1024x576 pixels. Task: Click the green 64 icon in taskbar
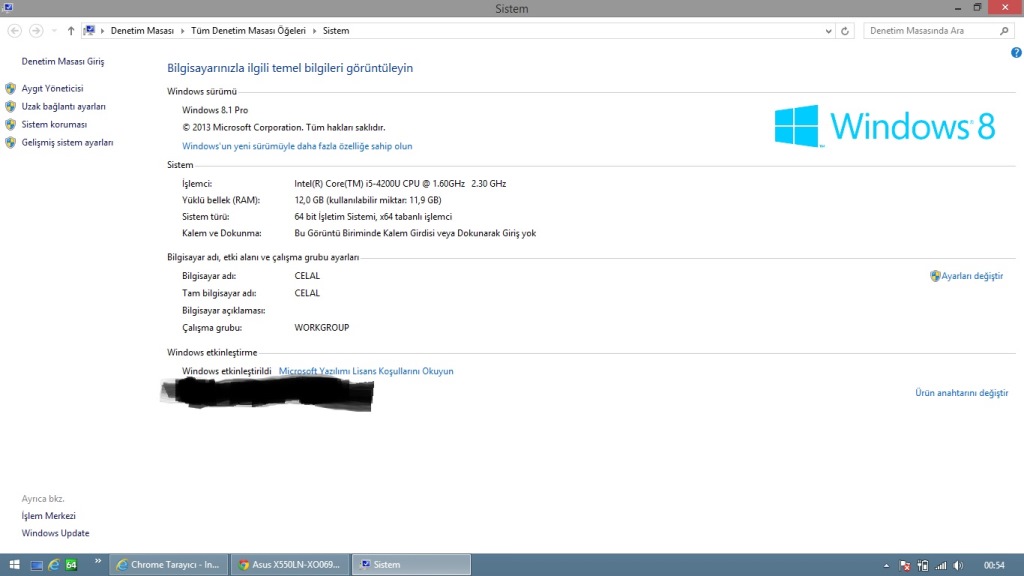(71, 565)
